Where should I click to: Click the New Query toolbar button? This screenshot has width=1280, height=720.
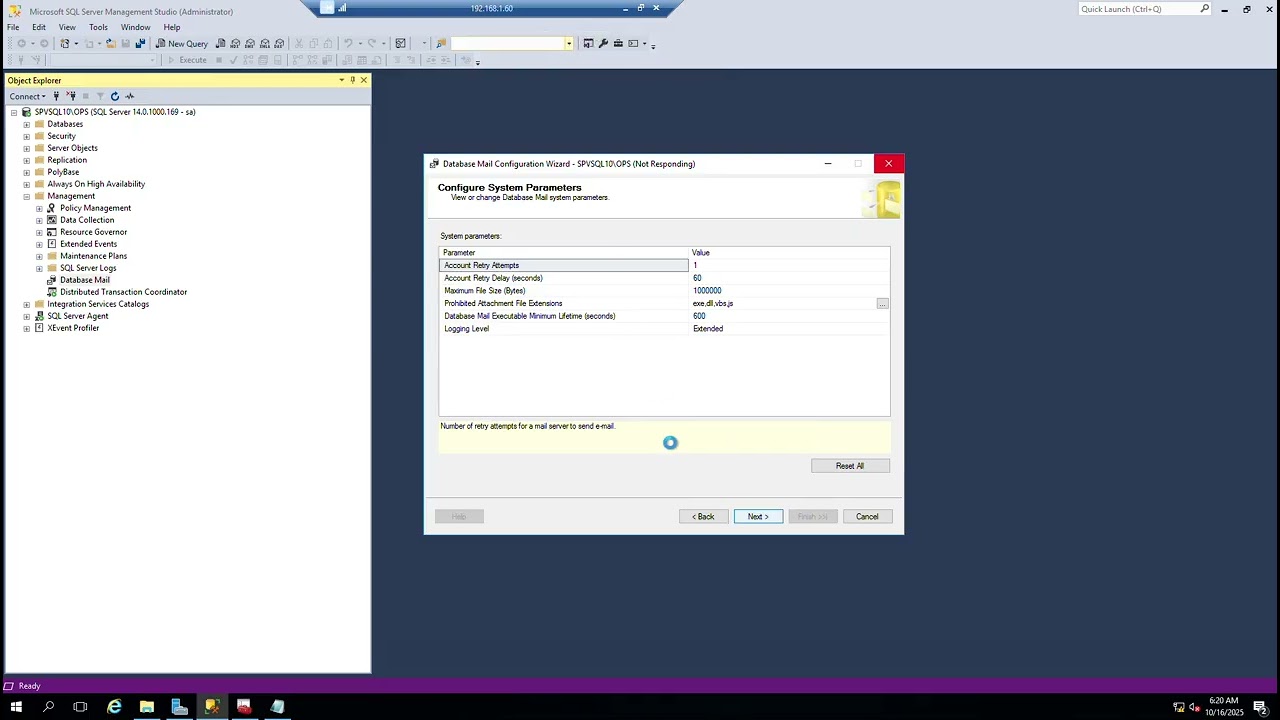(181, 44)
